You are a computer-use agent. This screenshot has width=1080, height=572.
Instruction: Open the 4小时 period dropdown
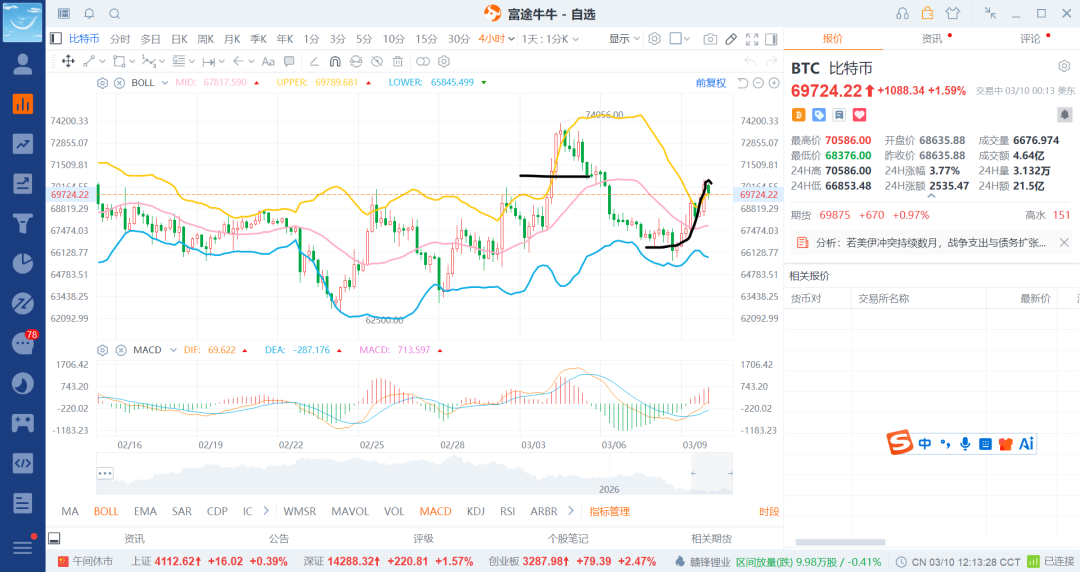(x=510, y=39)
